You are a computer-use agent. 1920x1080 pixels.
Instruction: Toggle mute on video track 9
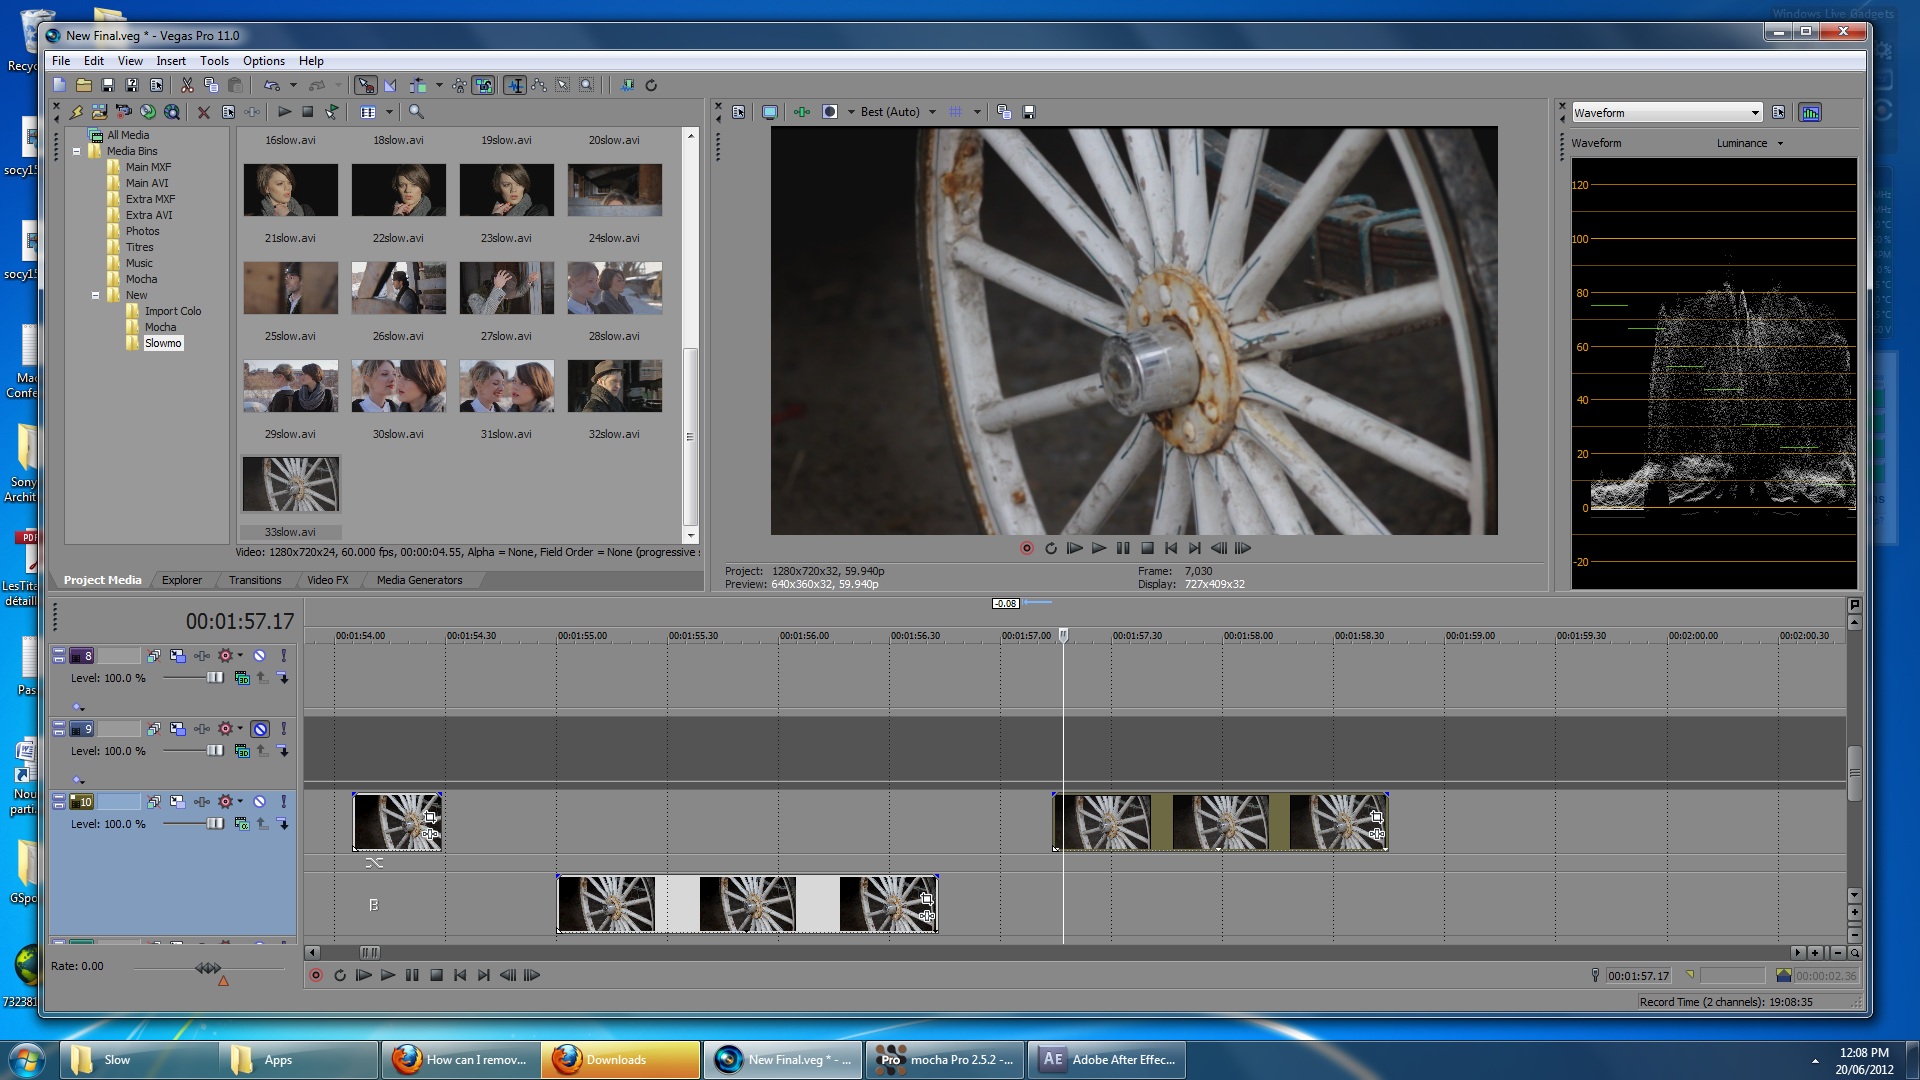coord(259,729)
